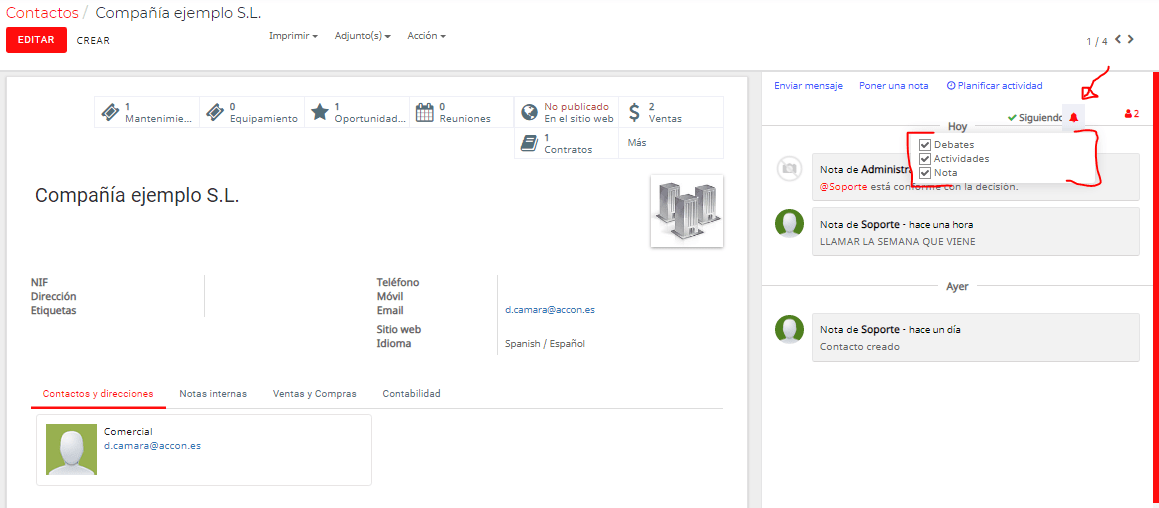
Task: Click the CREAR button
Action: click(93, 41)
